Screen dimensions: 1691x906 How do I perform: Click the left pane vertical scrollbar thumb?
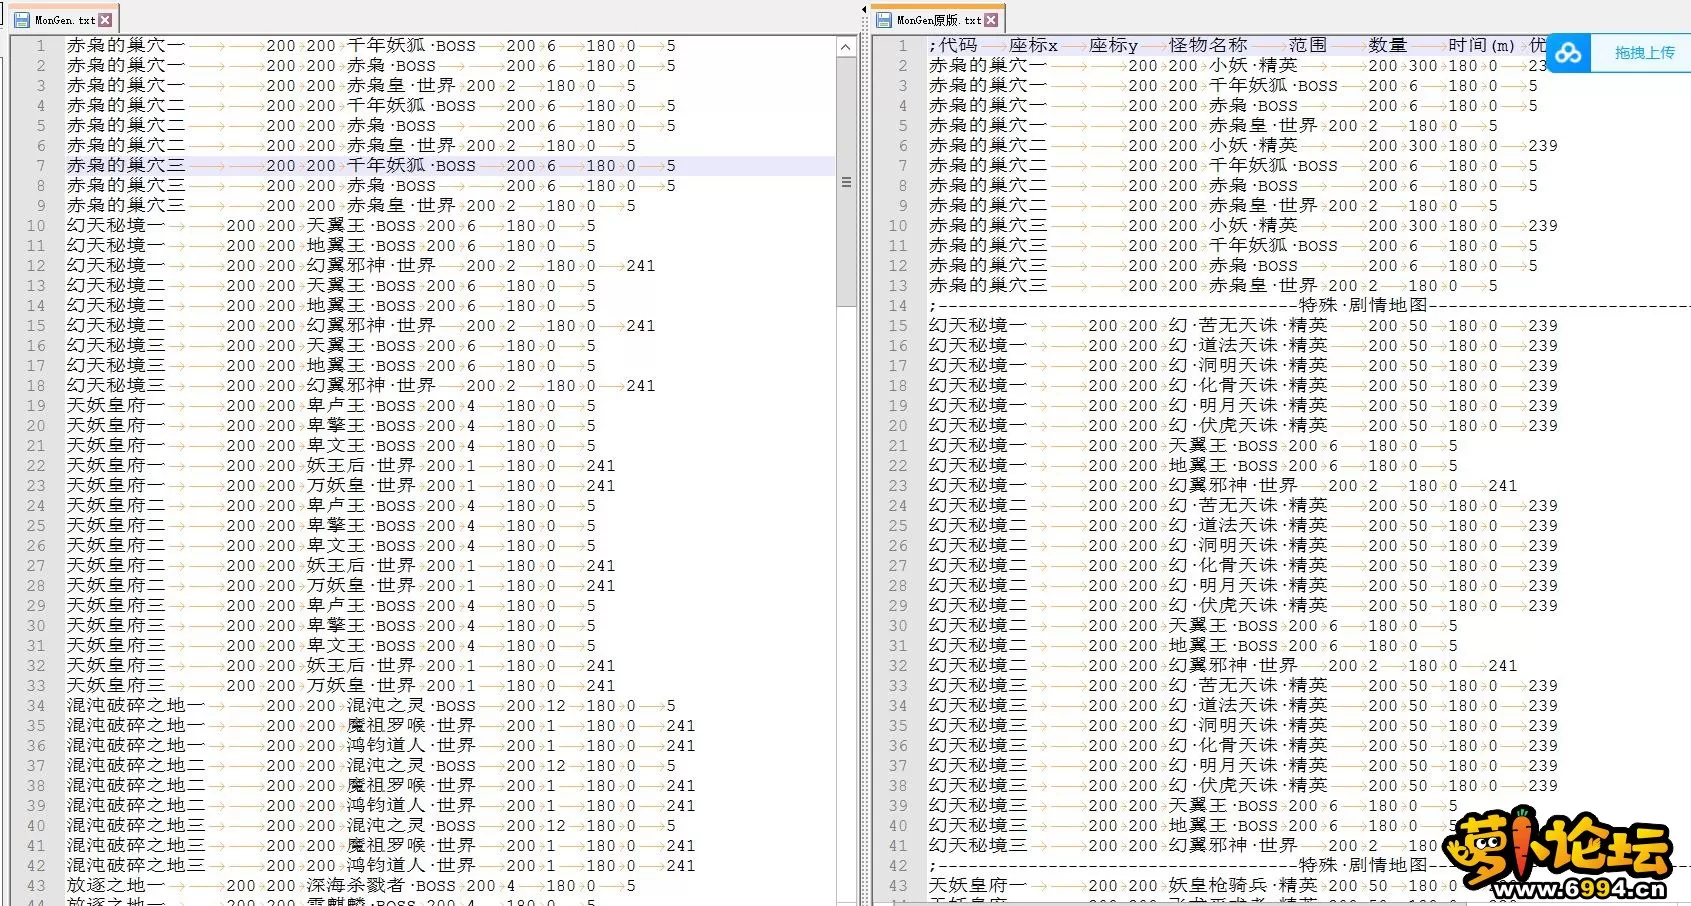(846, 182)
